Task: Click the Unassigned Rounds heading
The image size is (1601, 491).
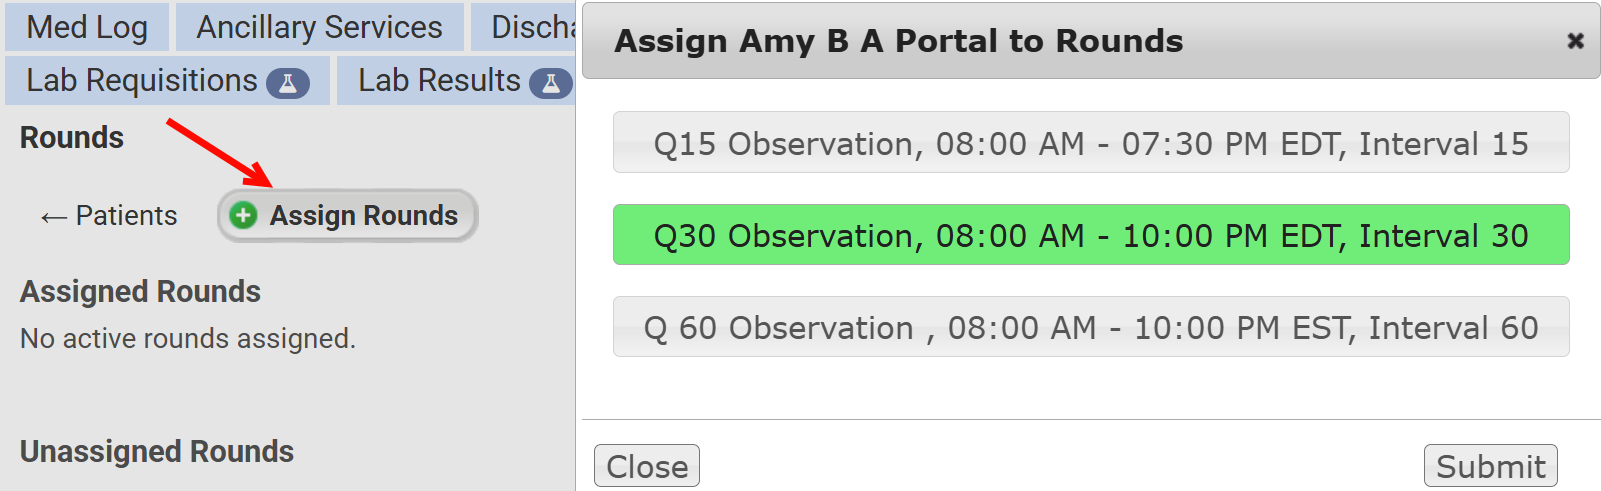Action: [157, 452]
